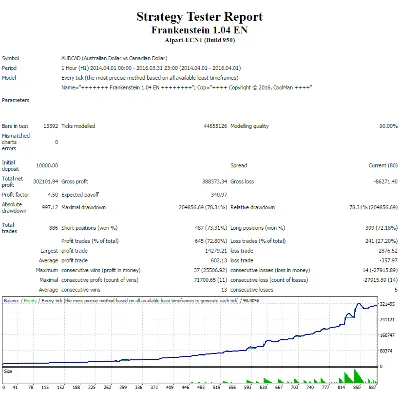Click 'consecutive losses (loss in money)' label

pos(270,270)
